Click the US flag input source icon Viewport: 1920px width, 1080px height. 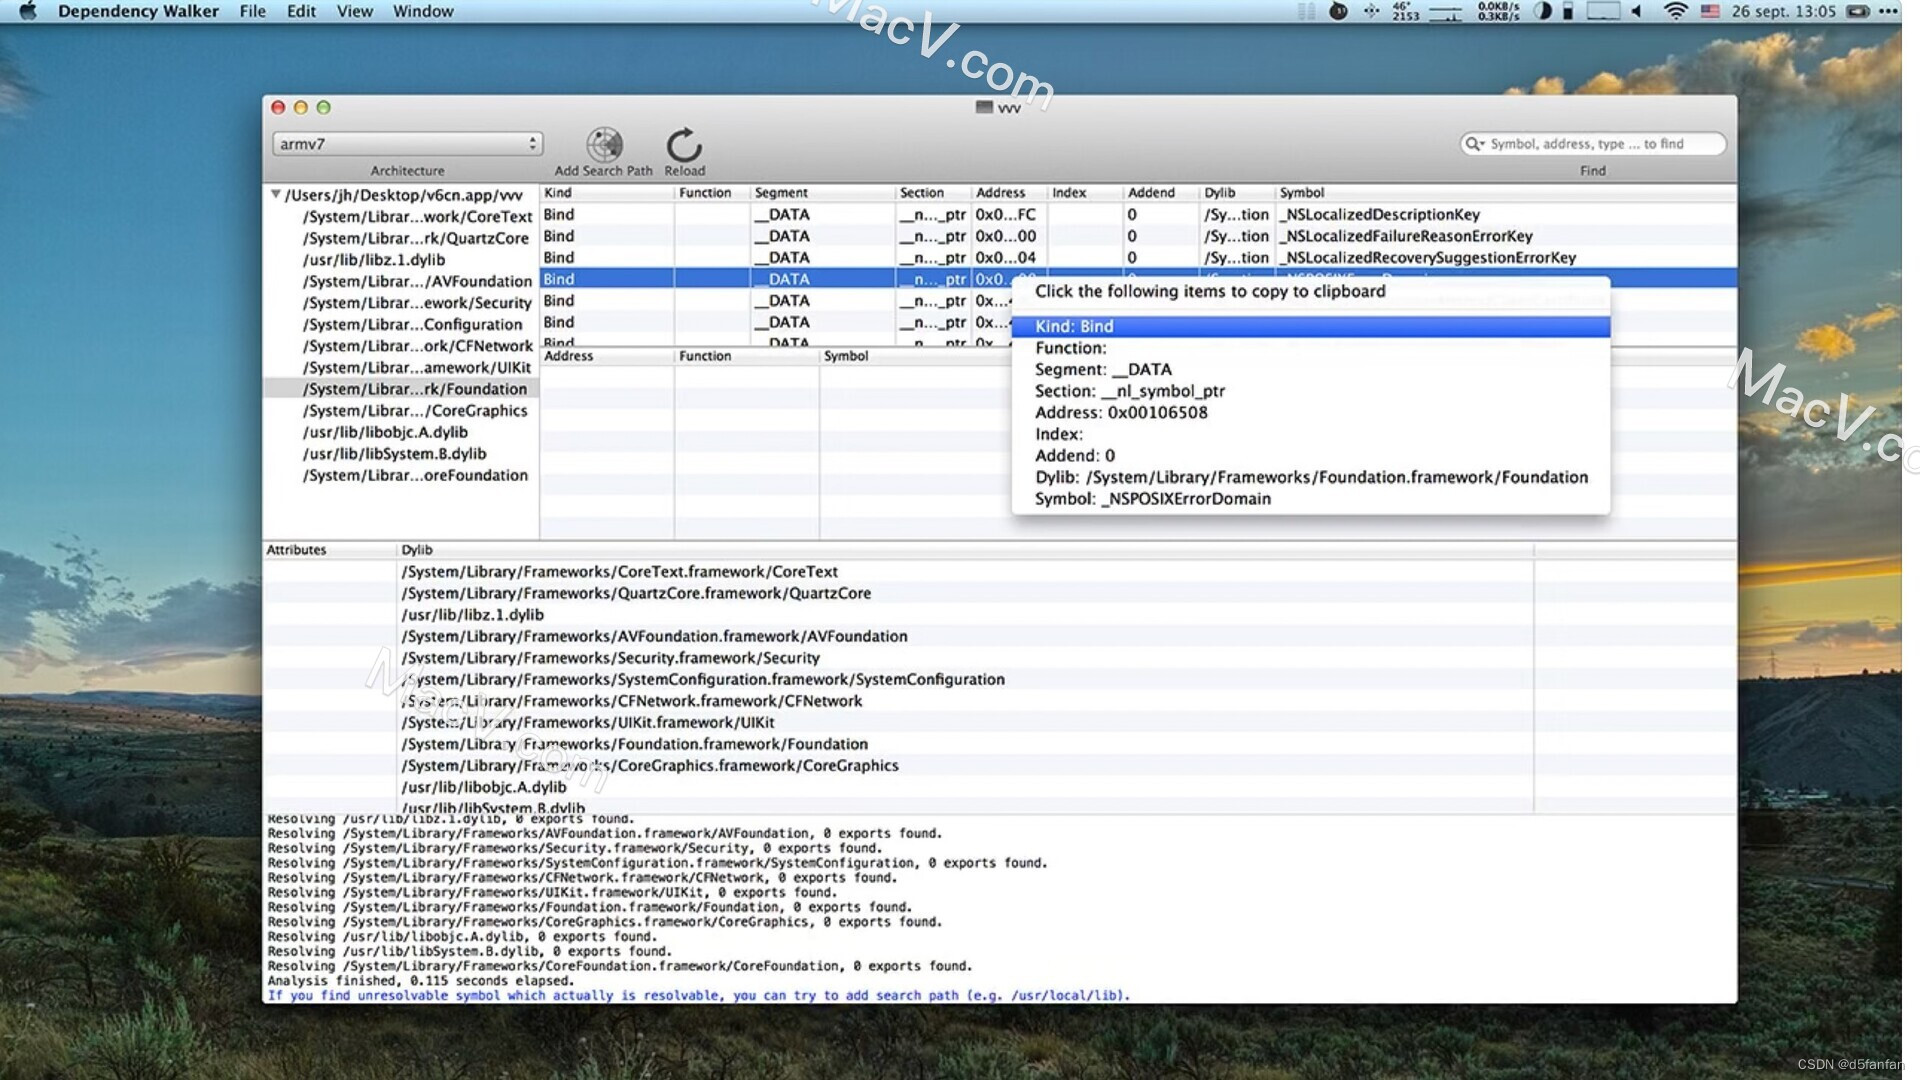[1707, 12]
